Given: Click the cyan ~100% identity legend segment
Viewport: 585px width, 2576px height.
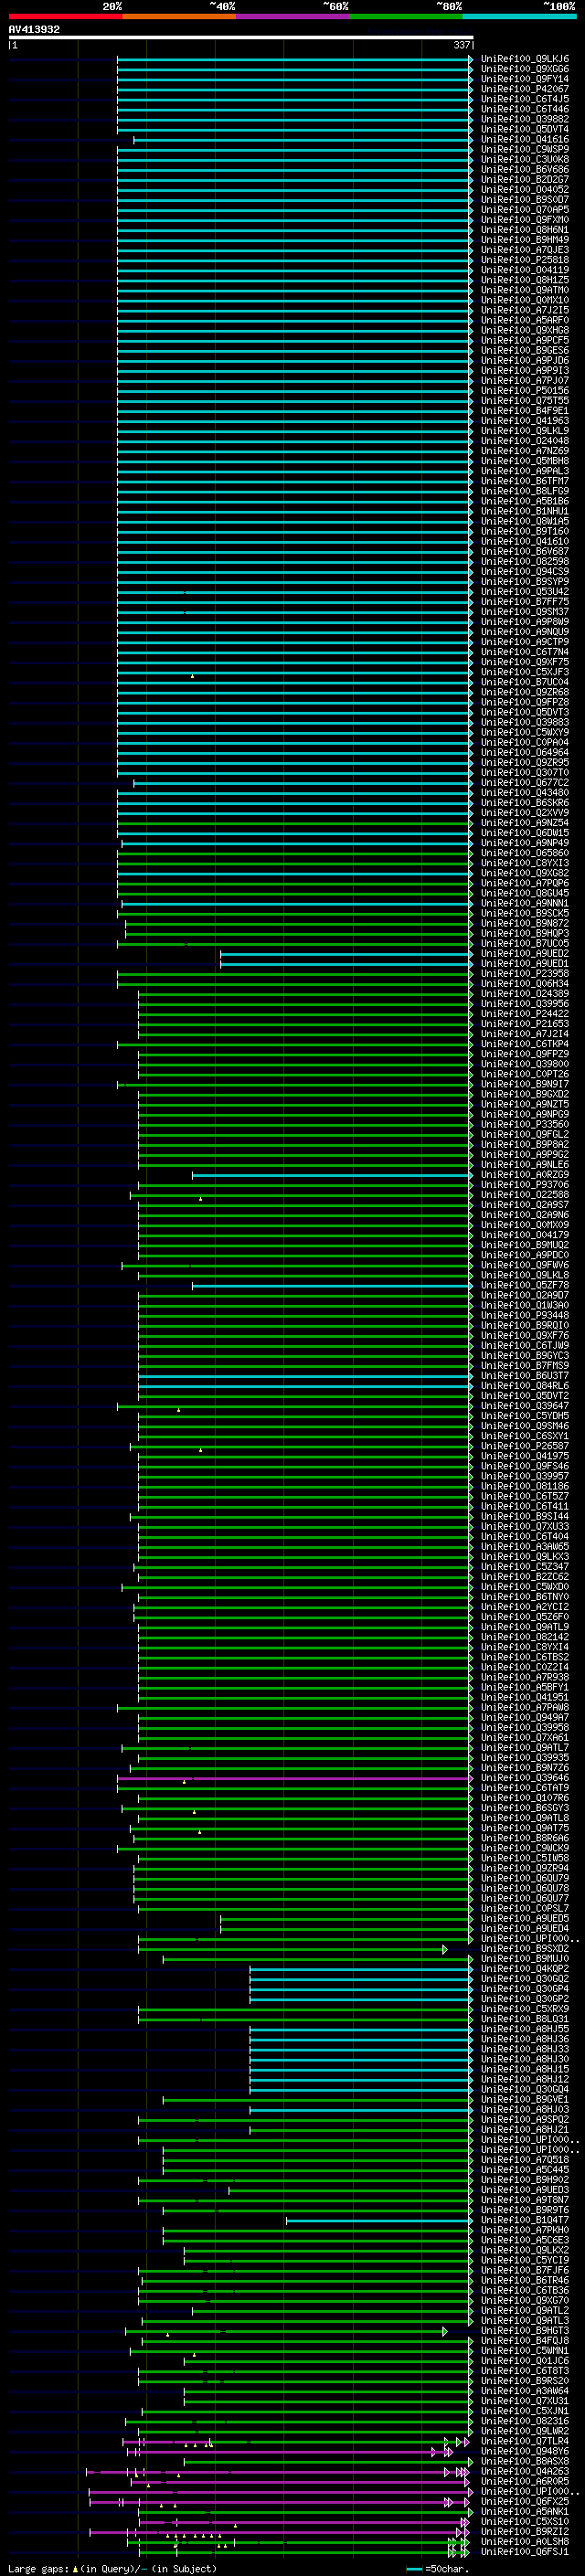Looking at the screenshot, I should [x=519, y=16].
